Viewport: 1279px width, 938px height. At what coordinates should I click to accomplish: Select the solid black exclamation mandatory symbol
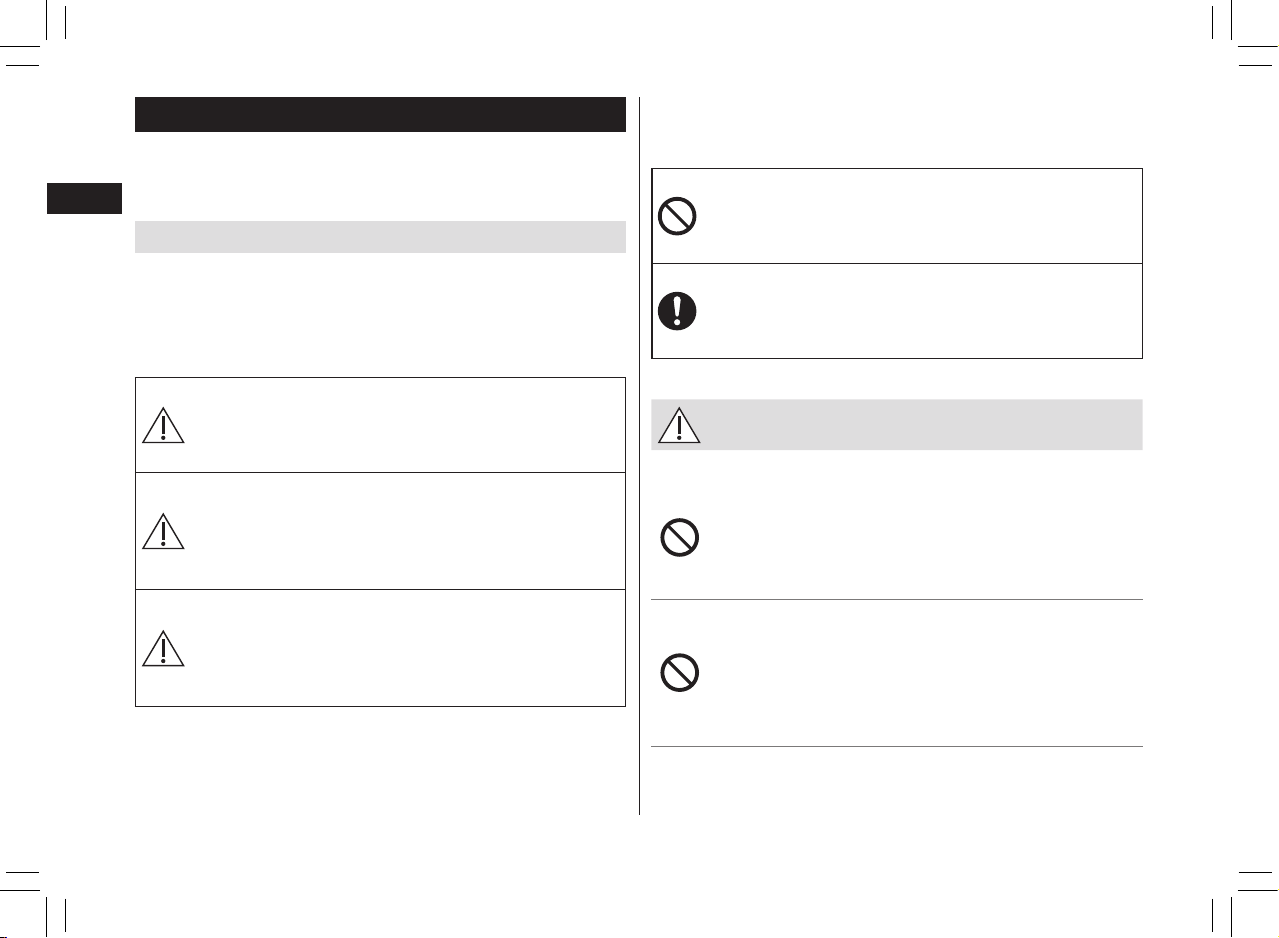tap(678, 311)
